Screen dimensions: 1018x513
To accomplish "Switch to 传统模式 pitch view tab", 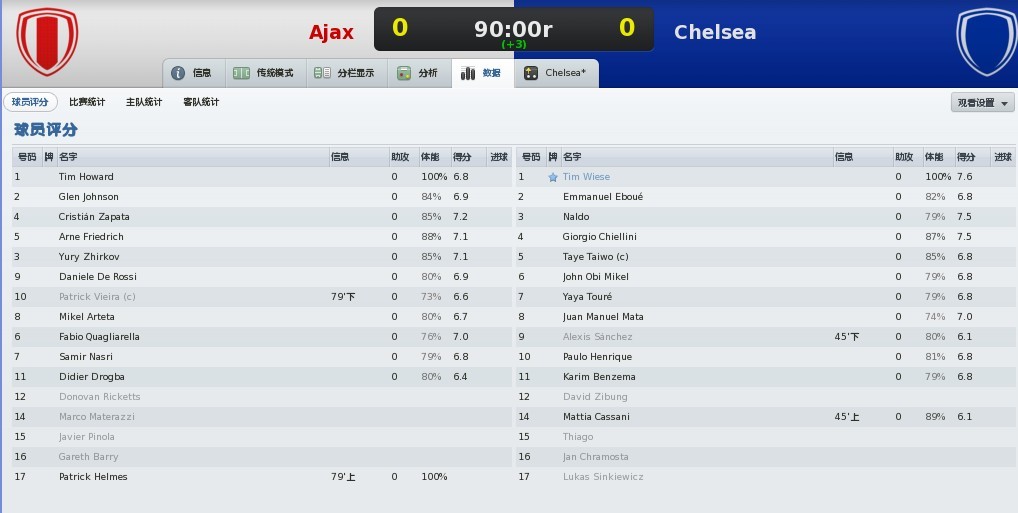I will [266, 73].
